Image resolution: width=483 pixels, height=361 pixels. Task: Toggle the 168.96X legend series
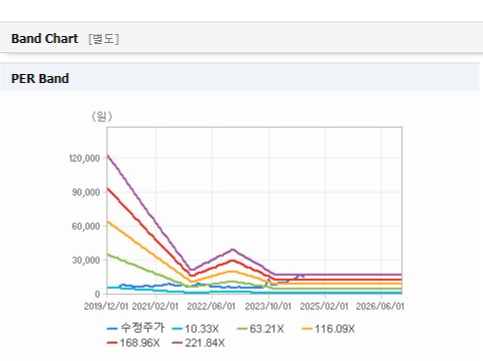133,343
